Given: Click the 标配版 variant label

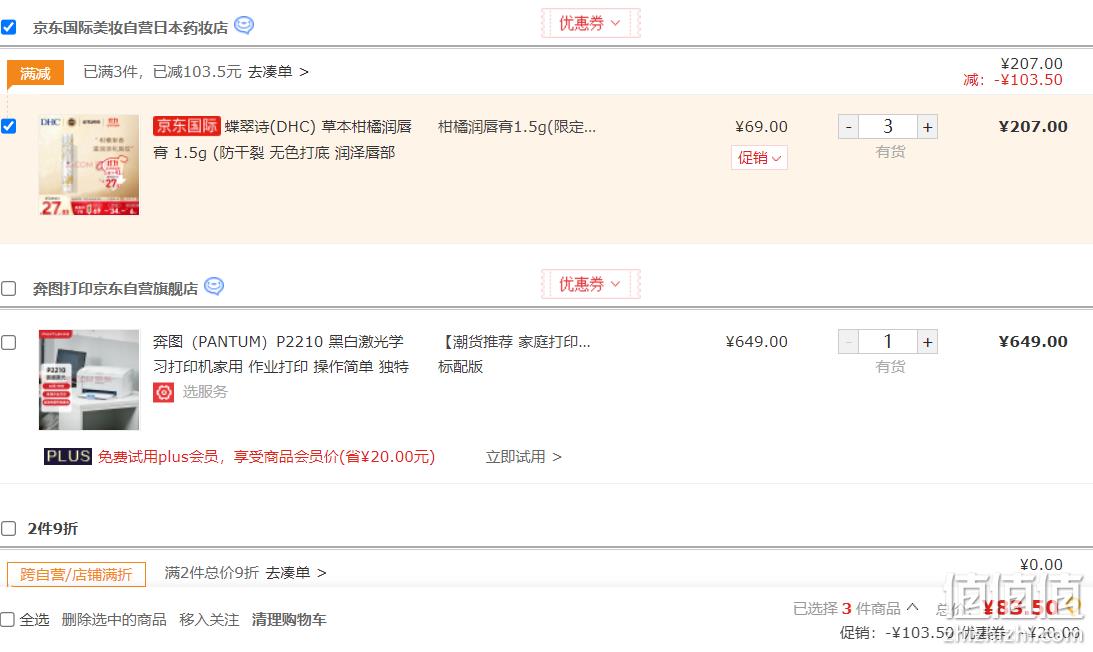Looking at the screenshot, I should [460, 367].
